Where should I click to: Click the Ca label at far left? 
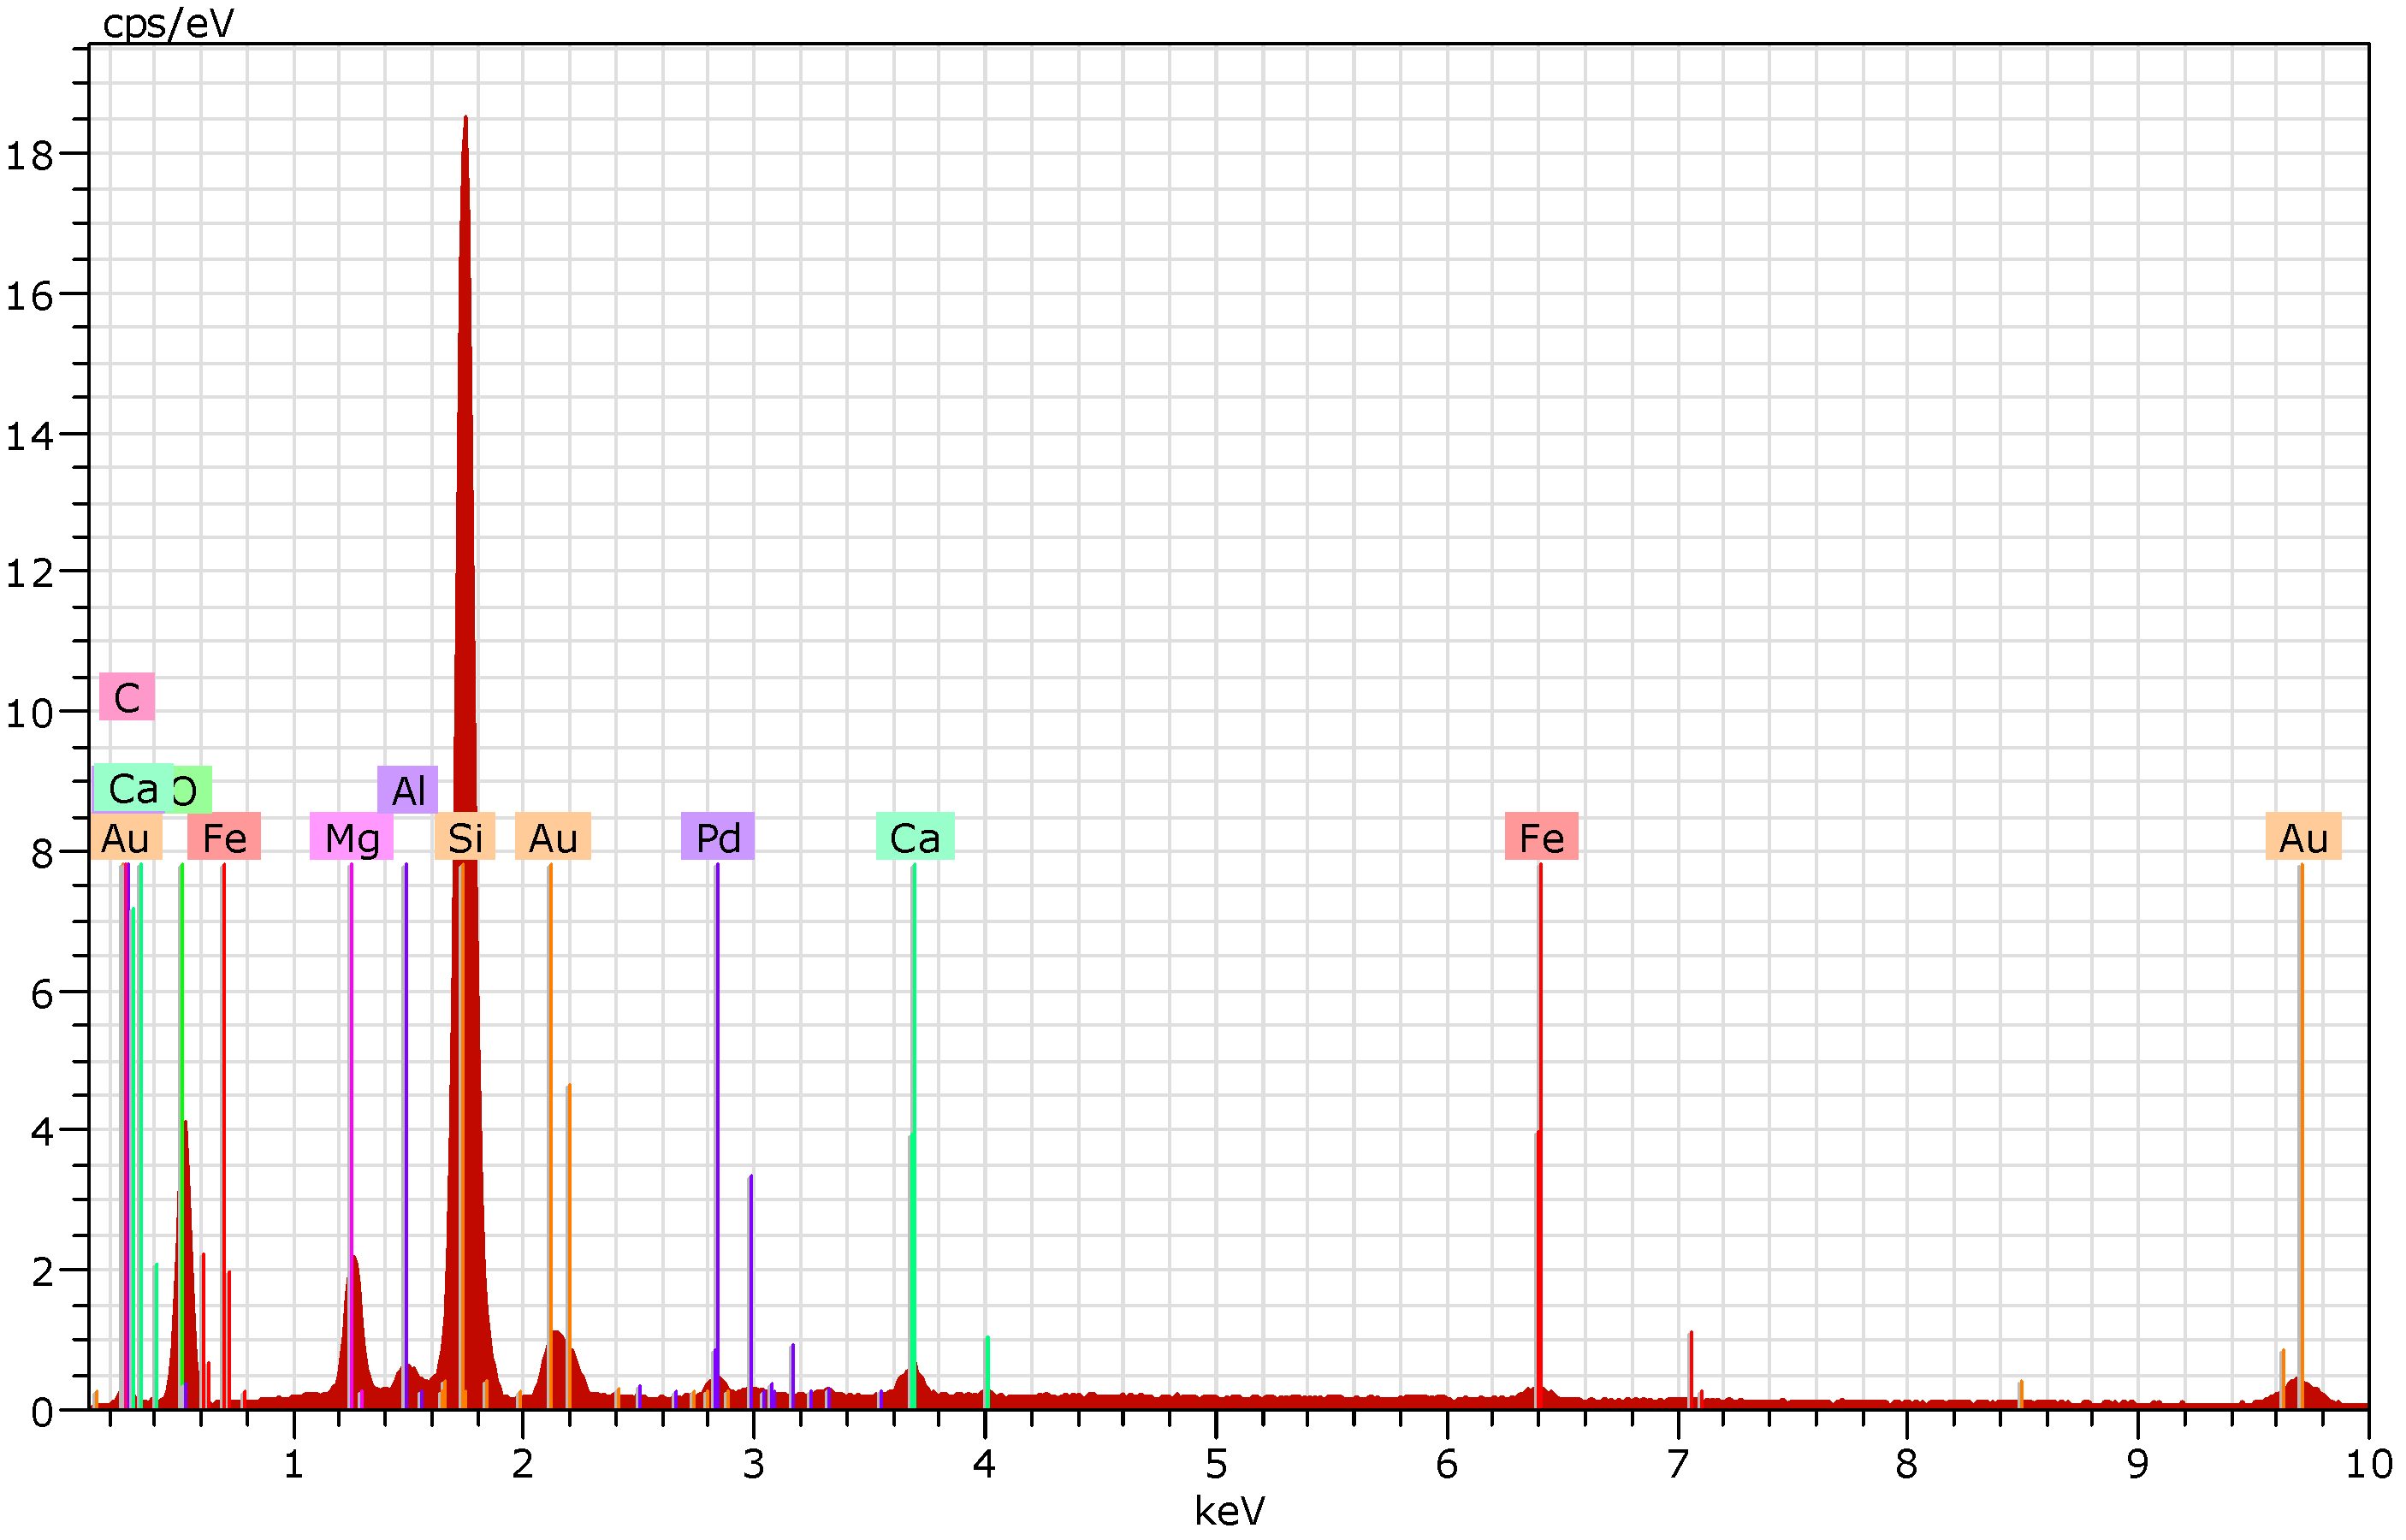click(132, 788)
